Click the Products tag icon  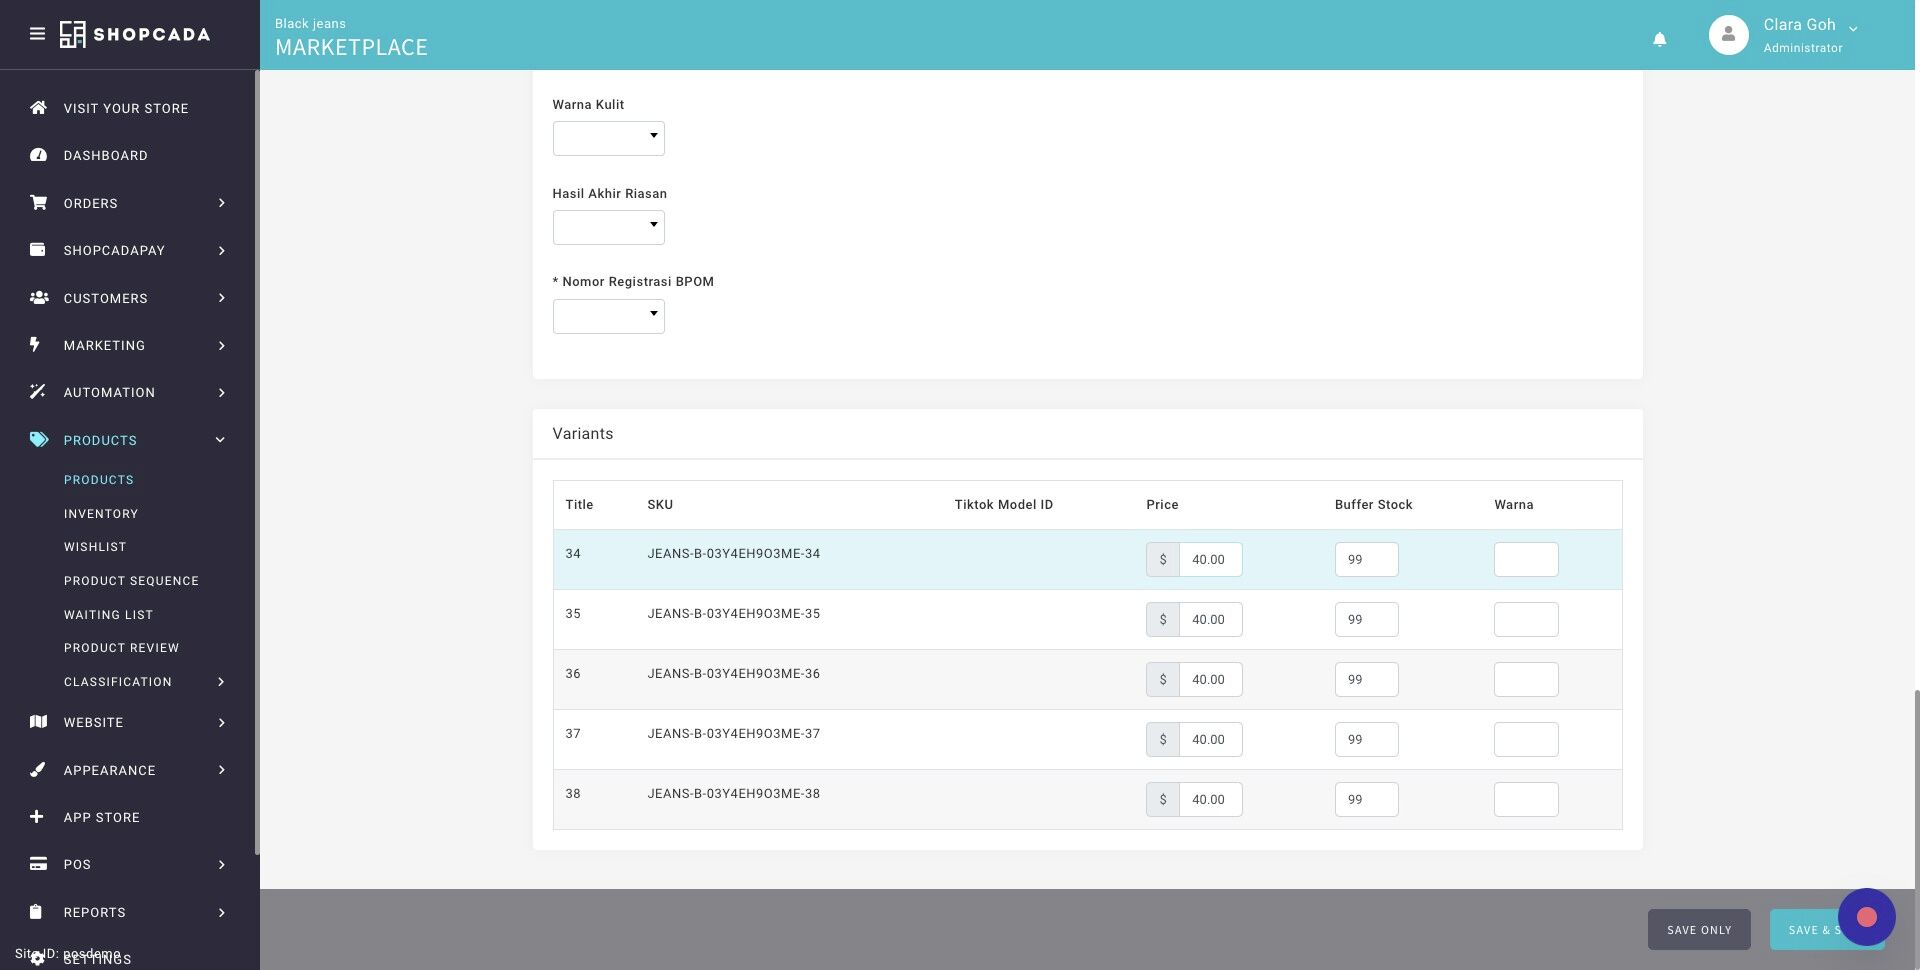[38, 439]
